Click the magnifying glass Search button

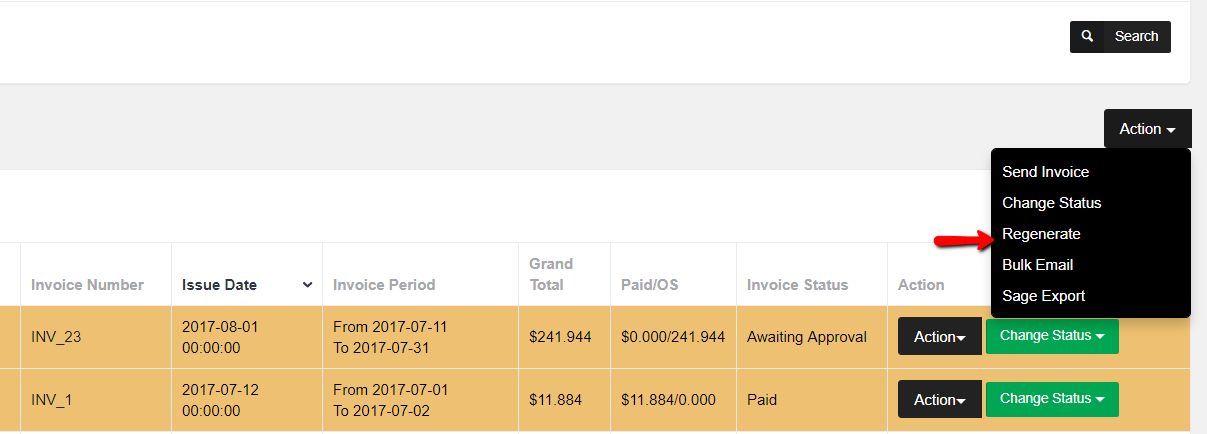(1119, 37)
